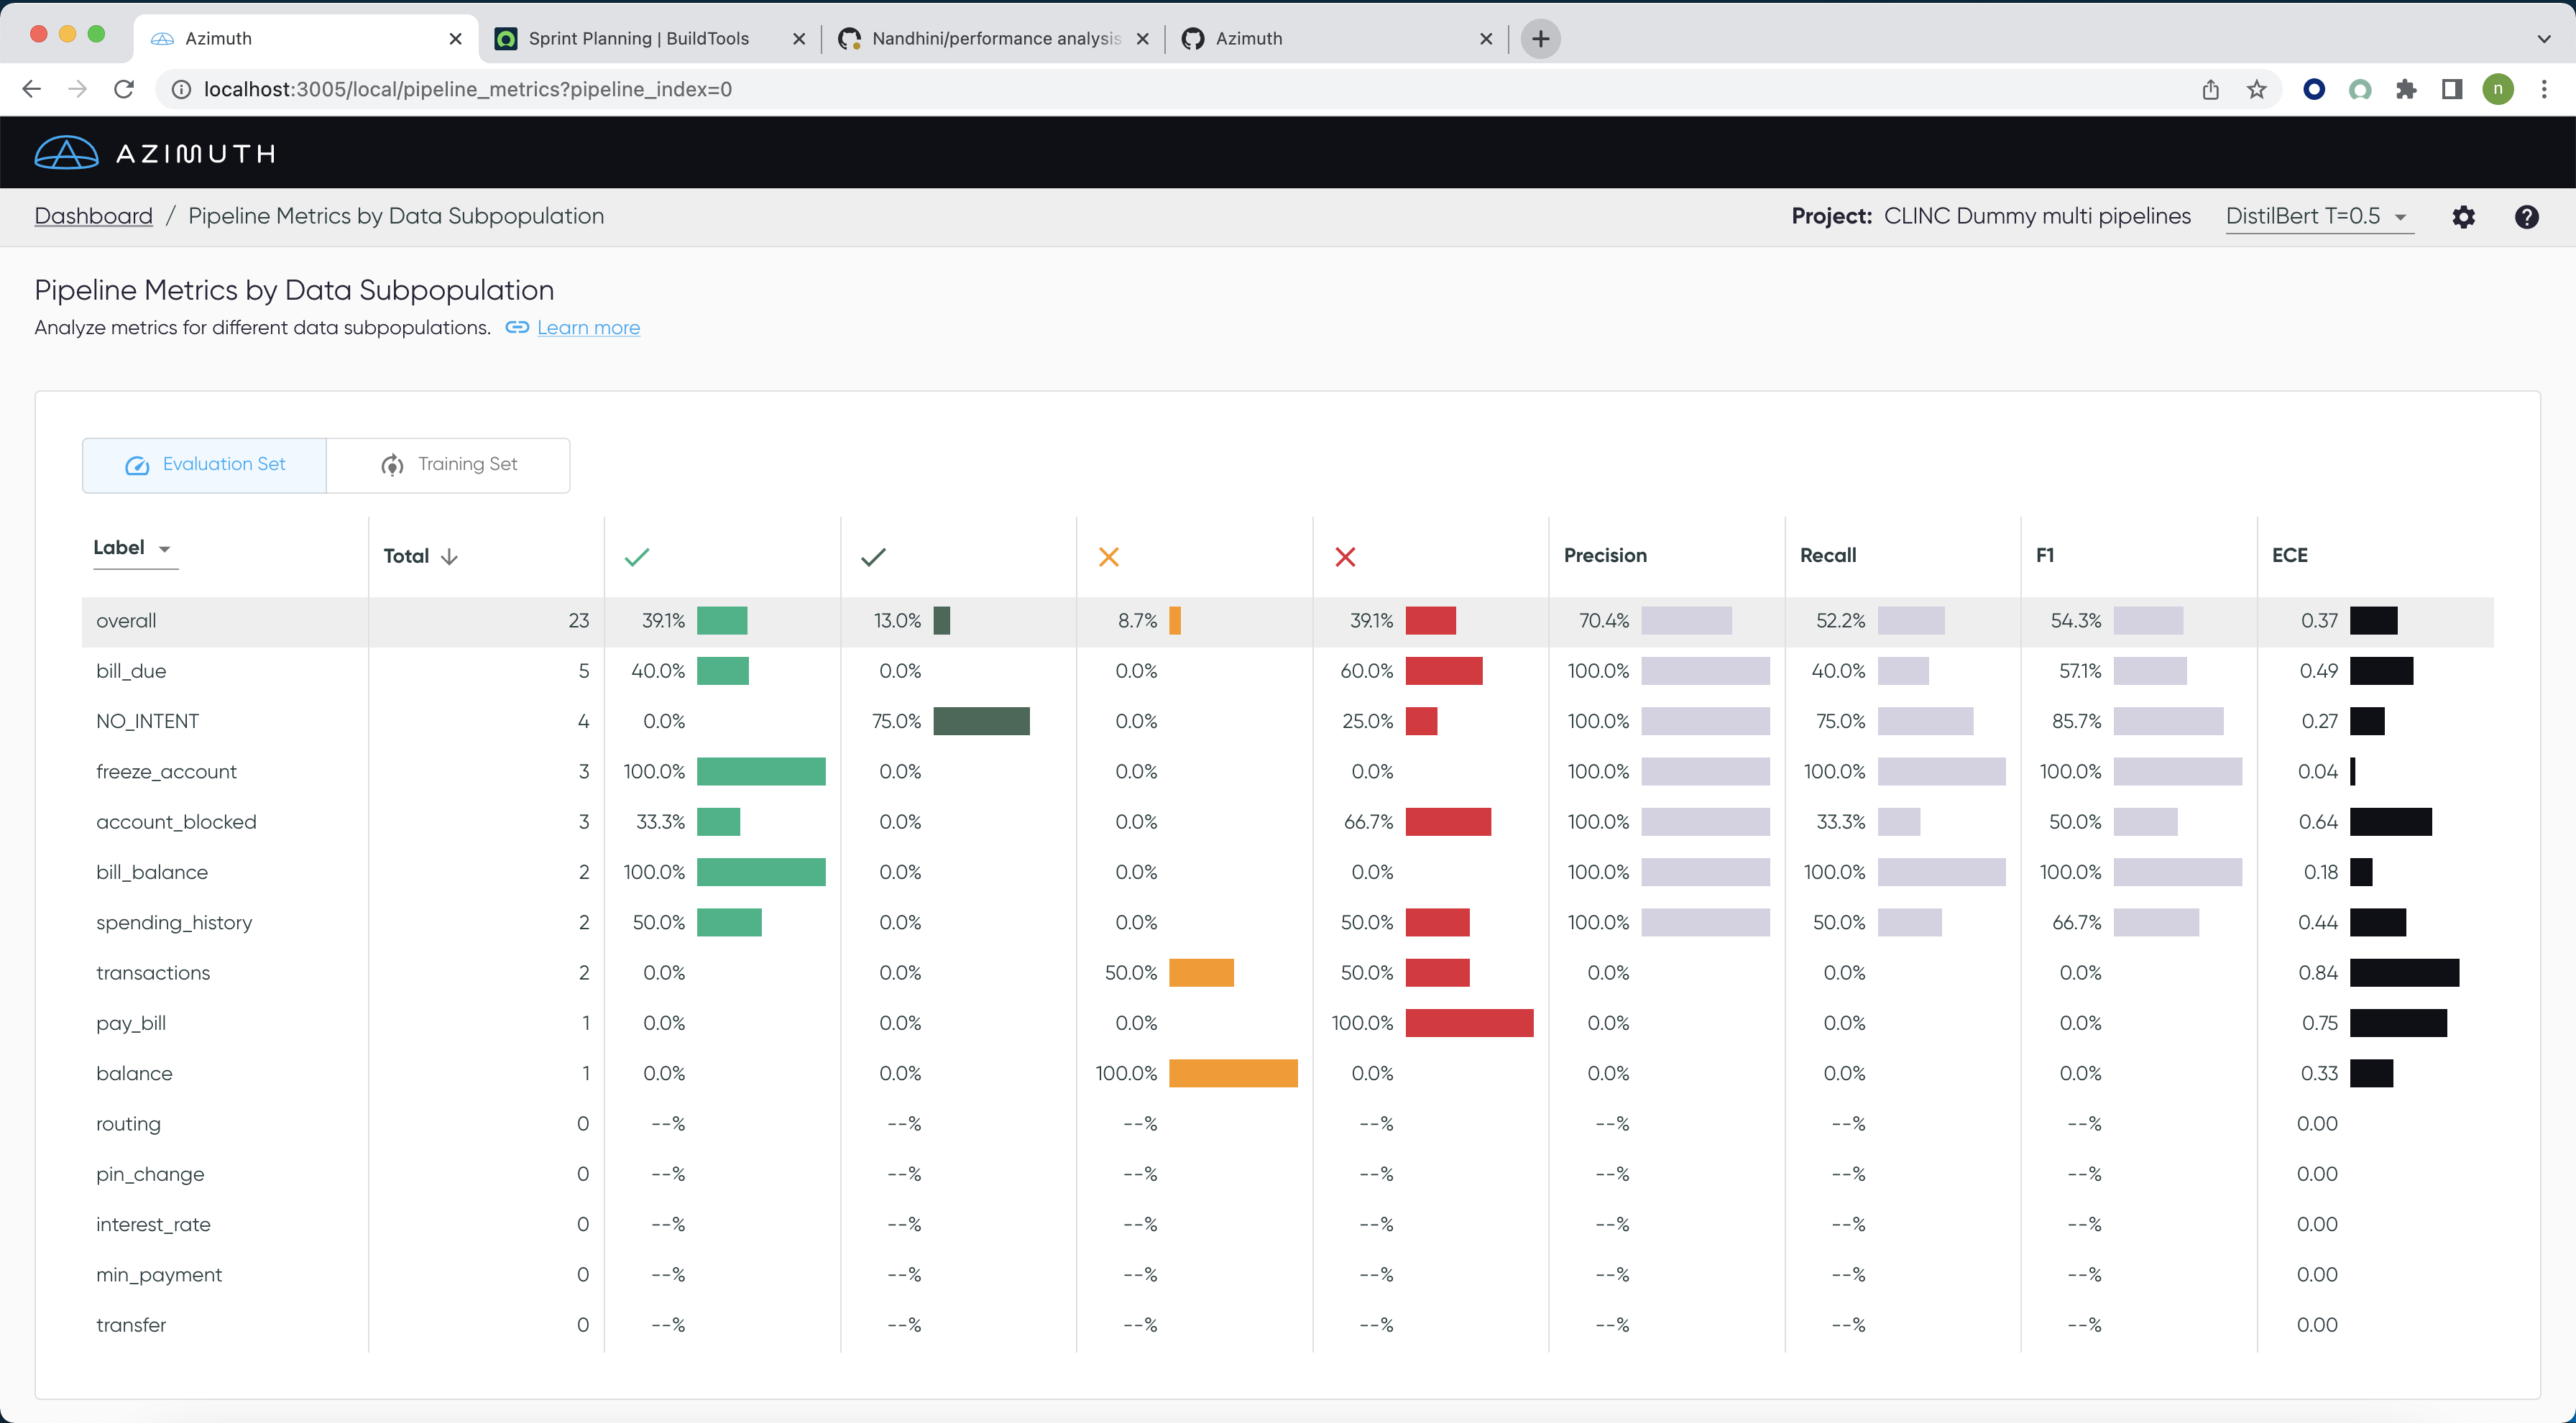Open the DistilBert T=0.5 pipeline dropdown
Viewport: 2576px width, 1423px height.
click(x=2318, y=216)
